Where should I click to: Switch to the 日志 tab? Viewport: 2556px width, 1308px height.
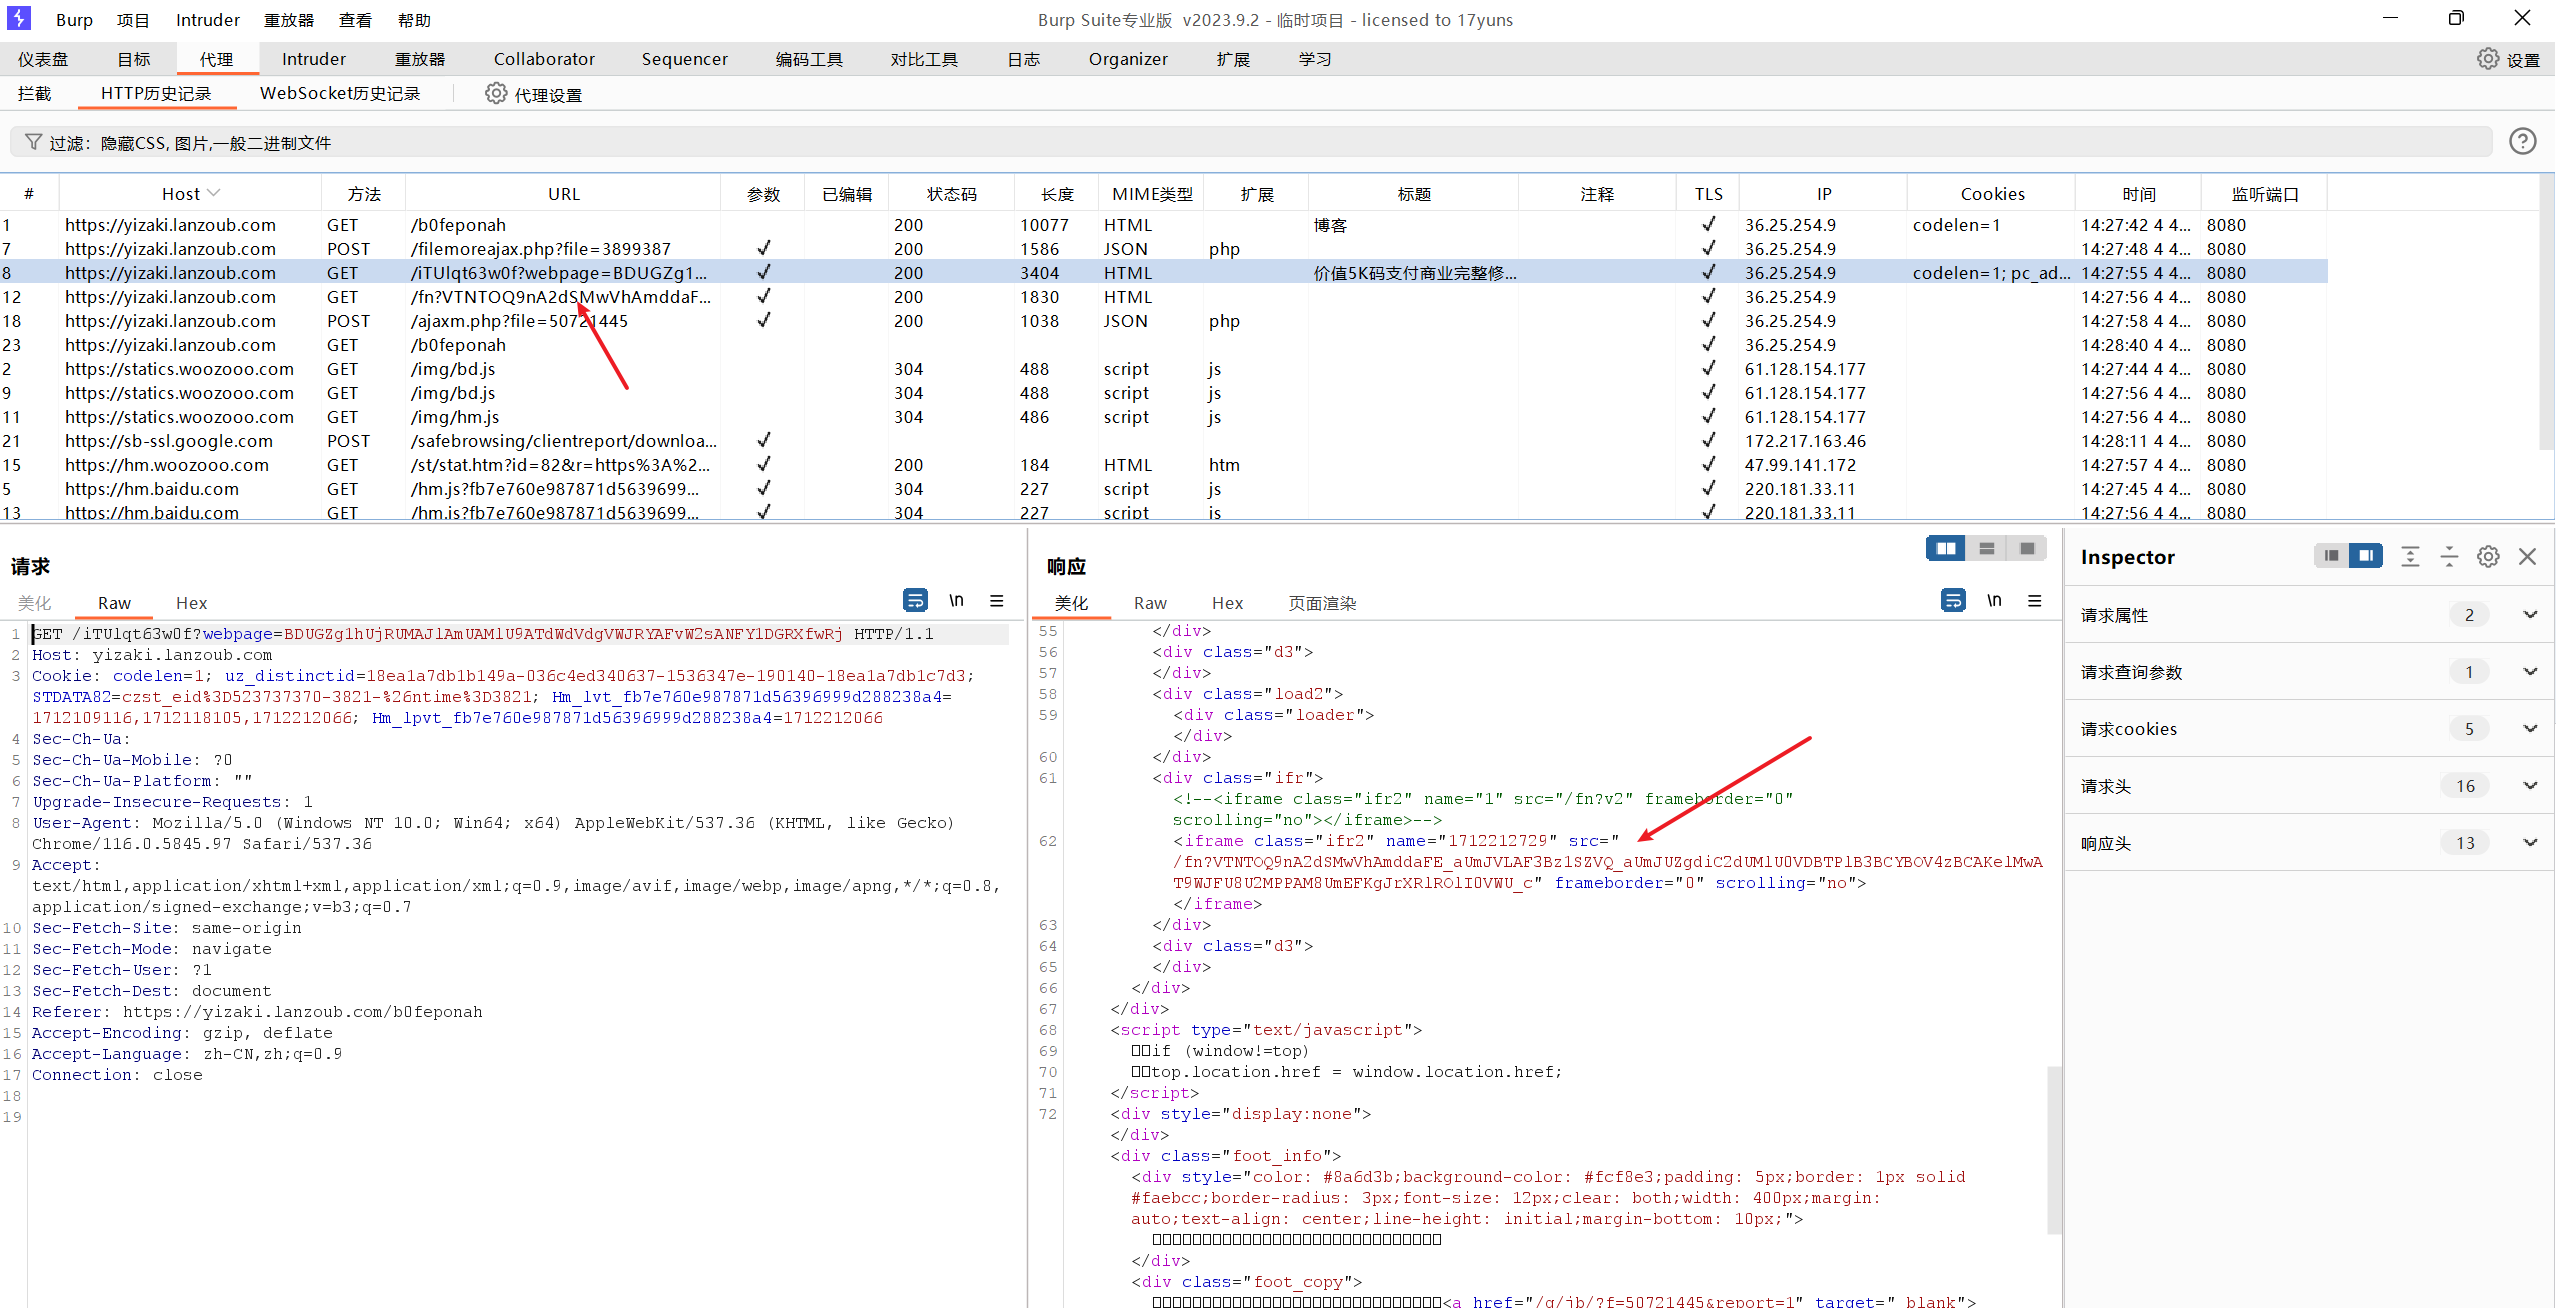click(x=1023, y=59)
